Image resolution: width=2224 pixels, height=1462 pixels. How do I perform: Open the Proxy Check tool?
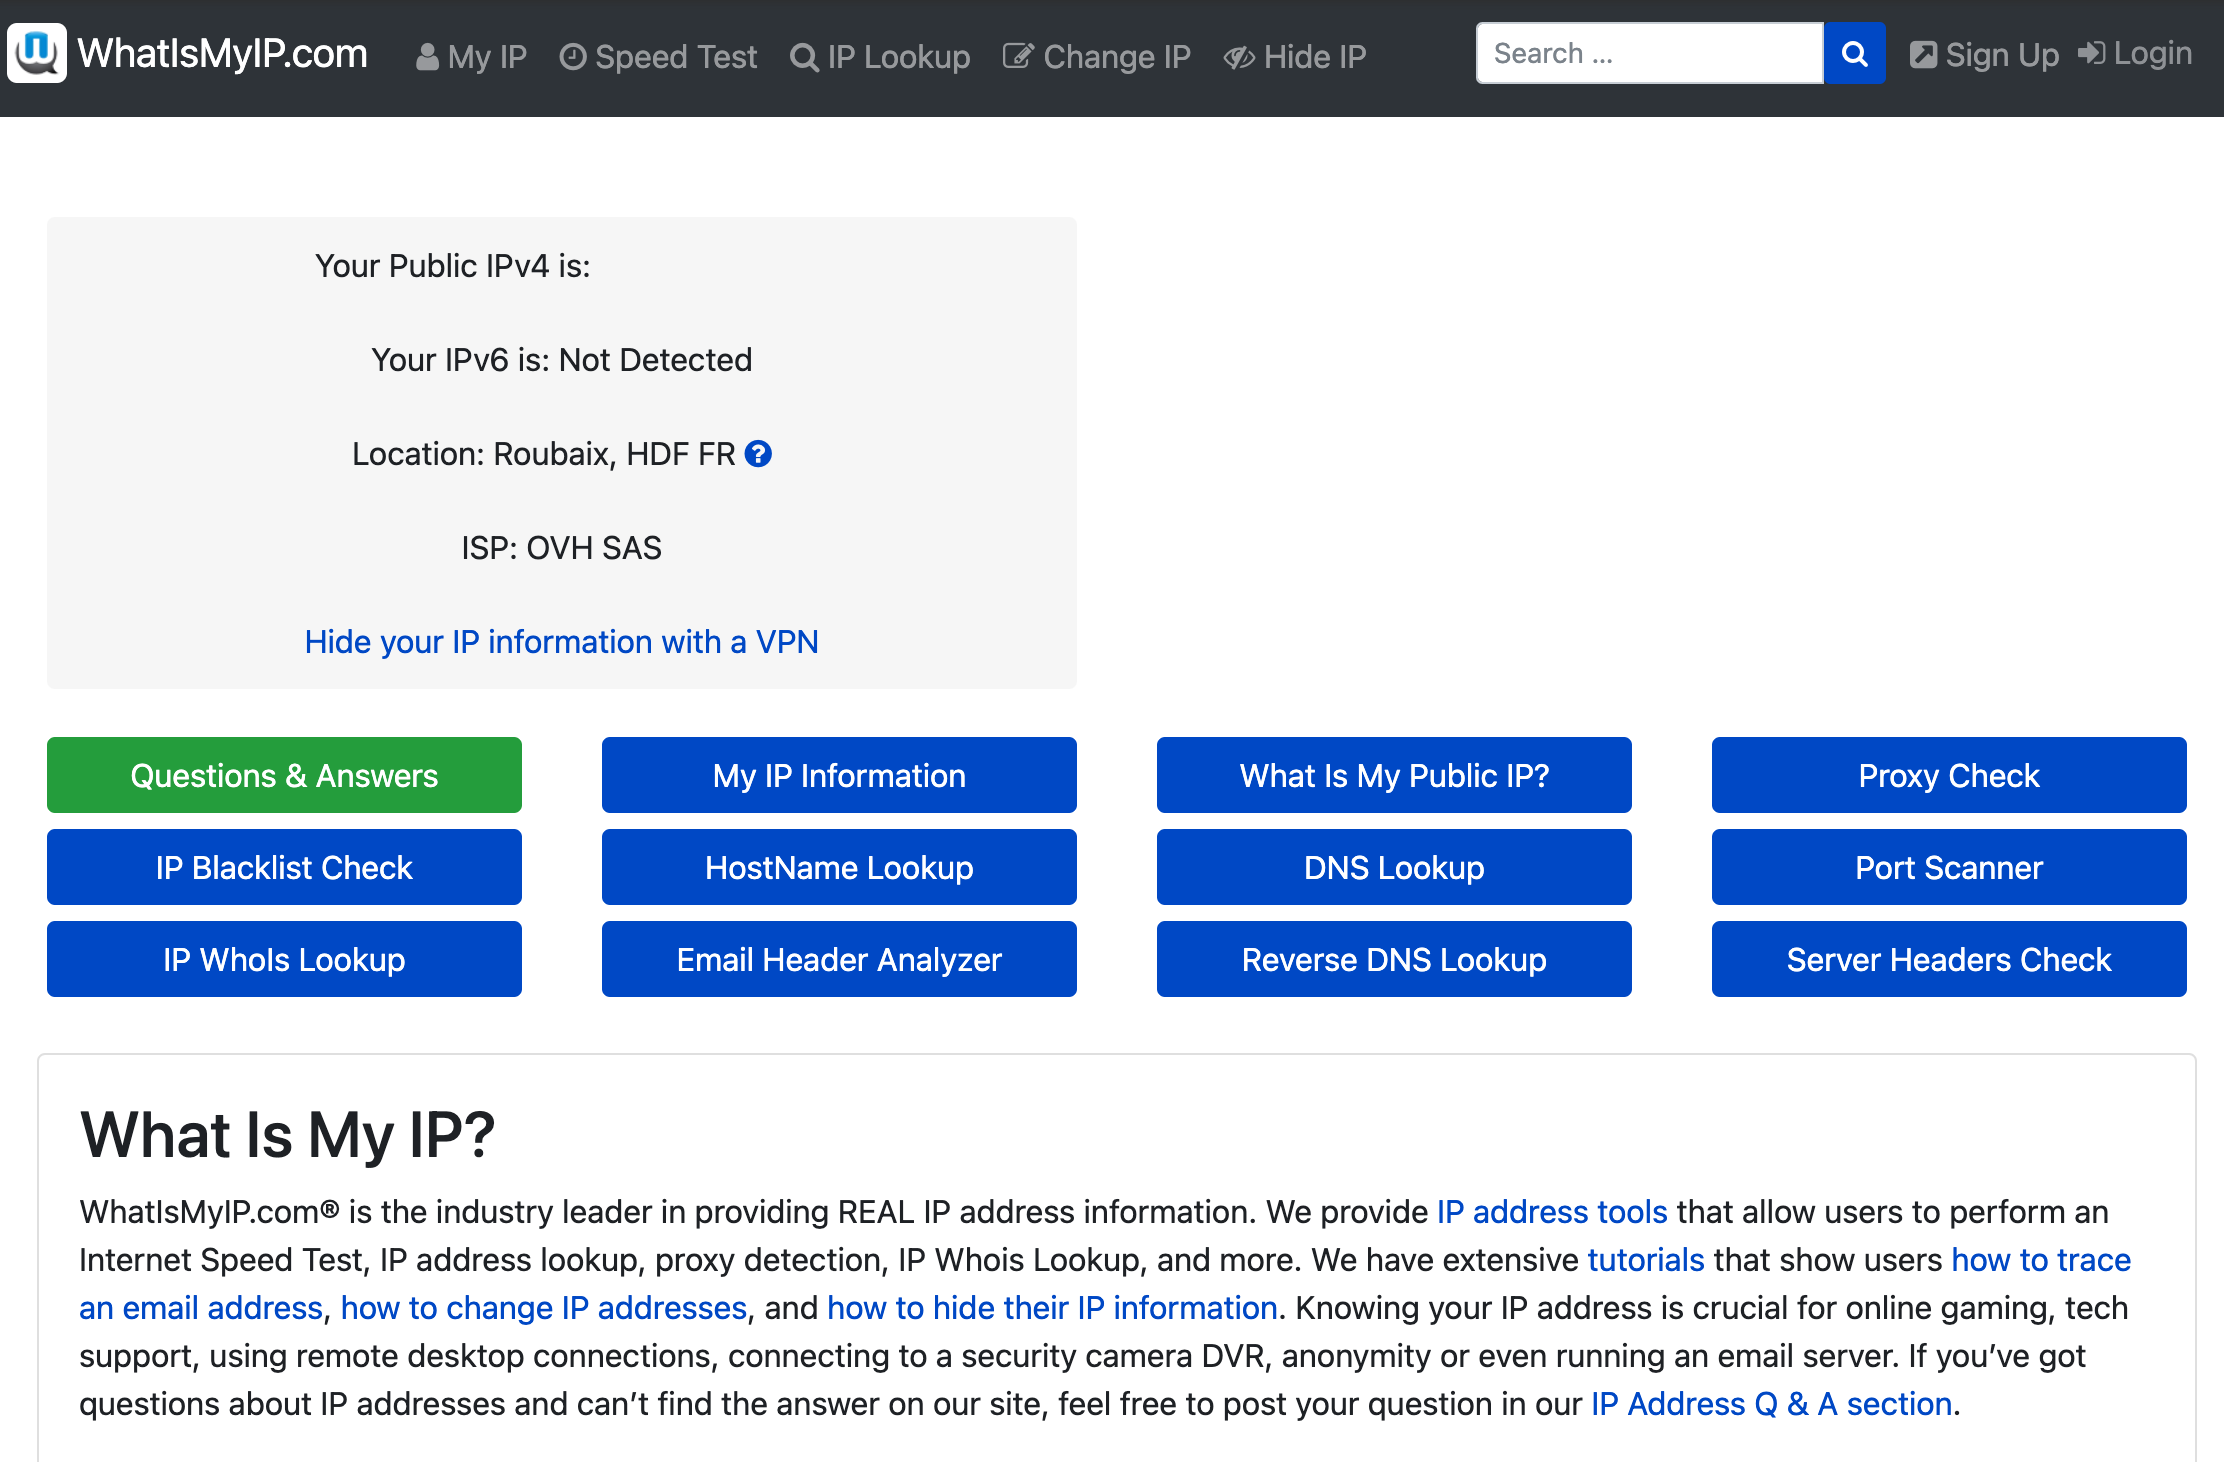click(x=1949, y=775)
